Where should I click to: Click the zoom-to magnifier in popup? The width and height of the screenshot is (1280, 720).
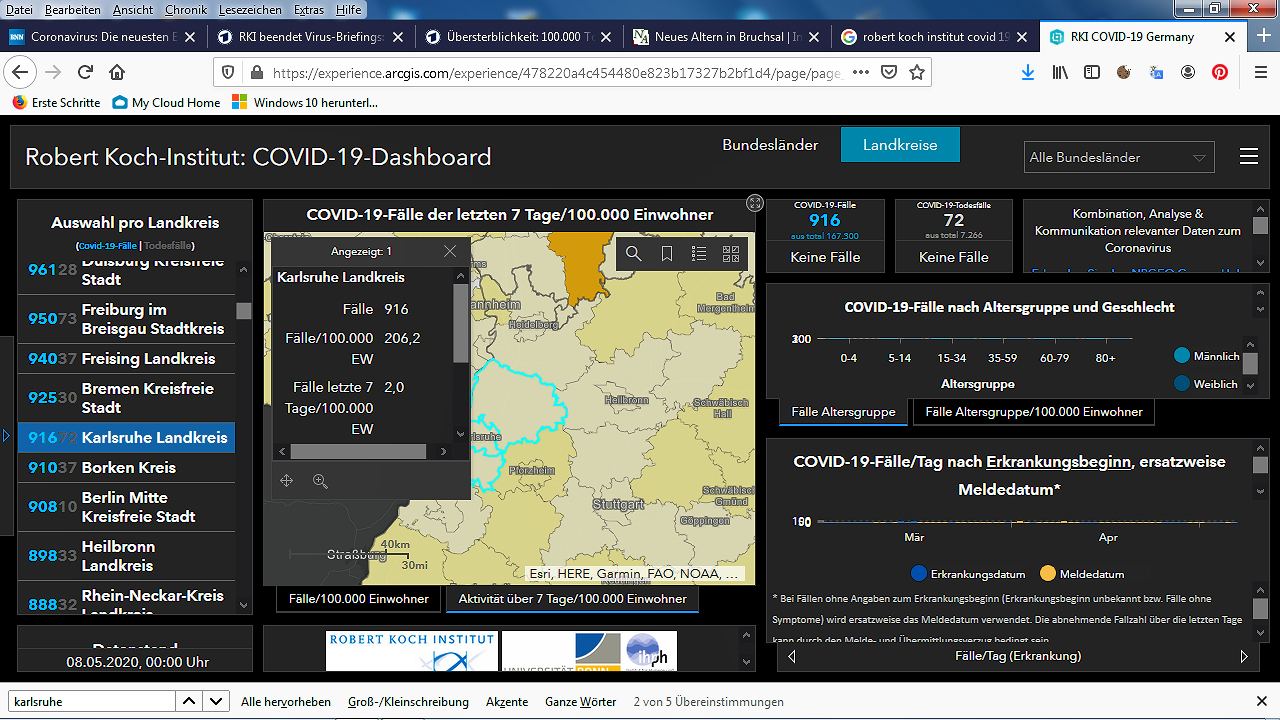click(320, 481)
